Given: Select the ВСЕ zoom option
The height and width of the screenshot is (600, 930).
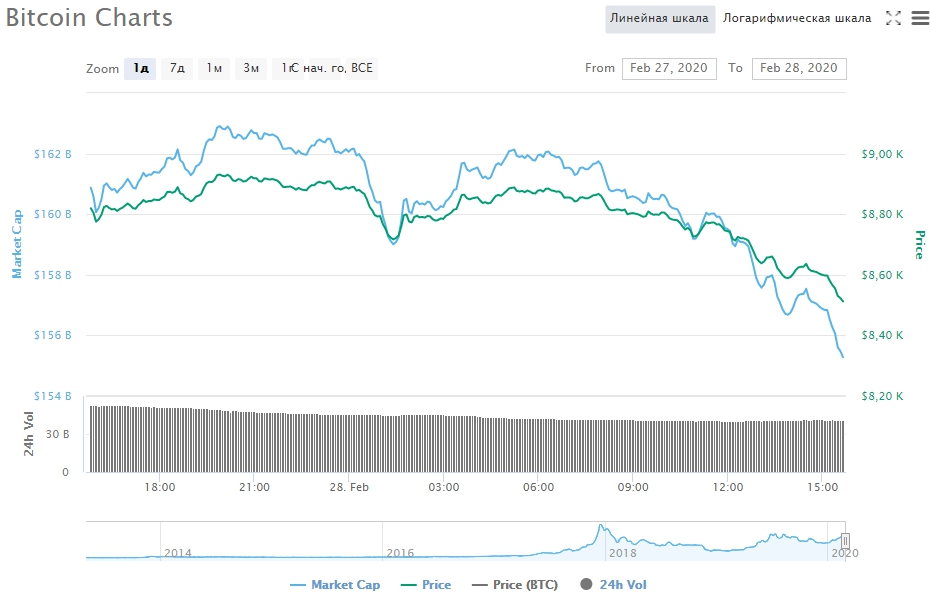Looking at the screenshot, I should pos(362,68).
